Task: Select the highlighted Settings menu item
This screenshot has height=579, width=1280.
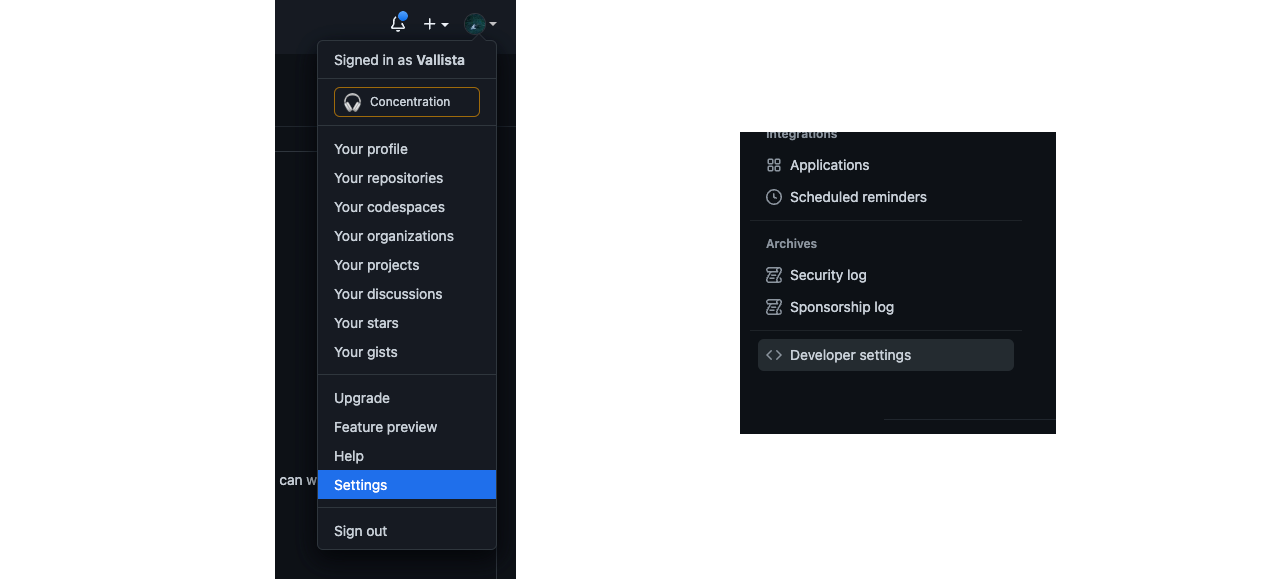Action: [x=361, y=485]
